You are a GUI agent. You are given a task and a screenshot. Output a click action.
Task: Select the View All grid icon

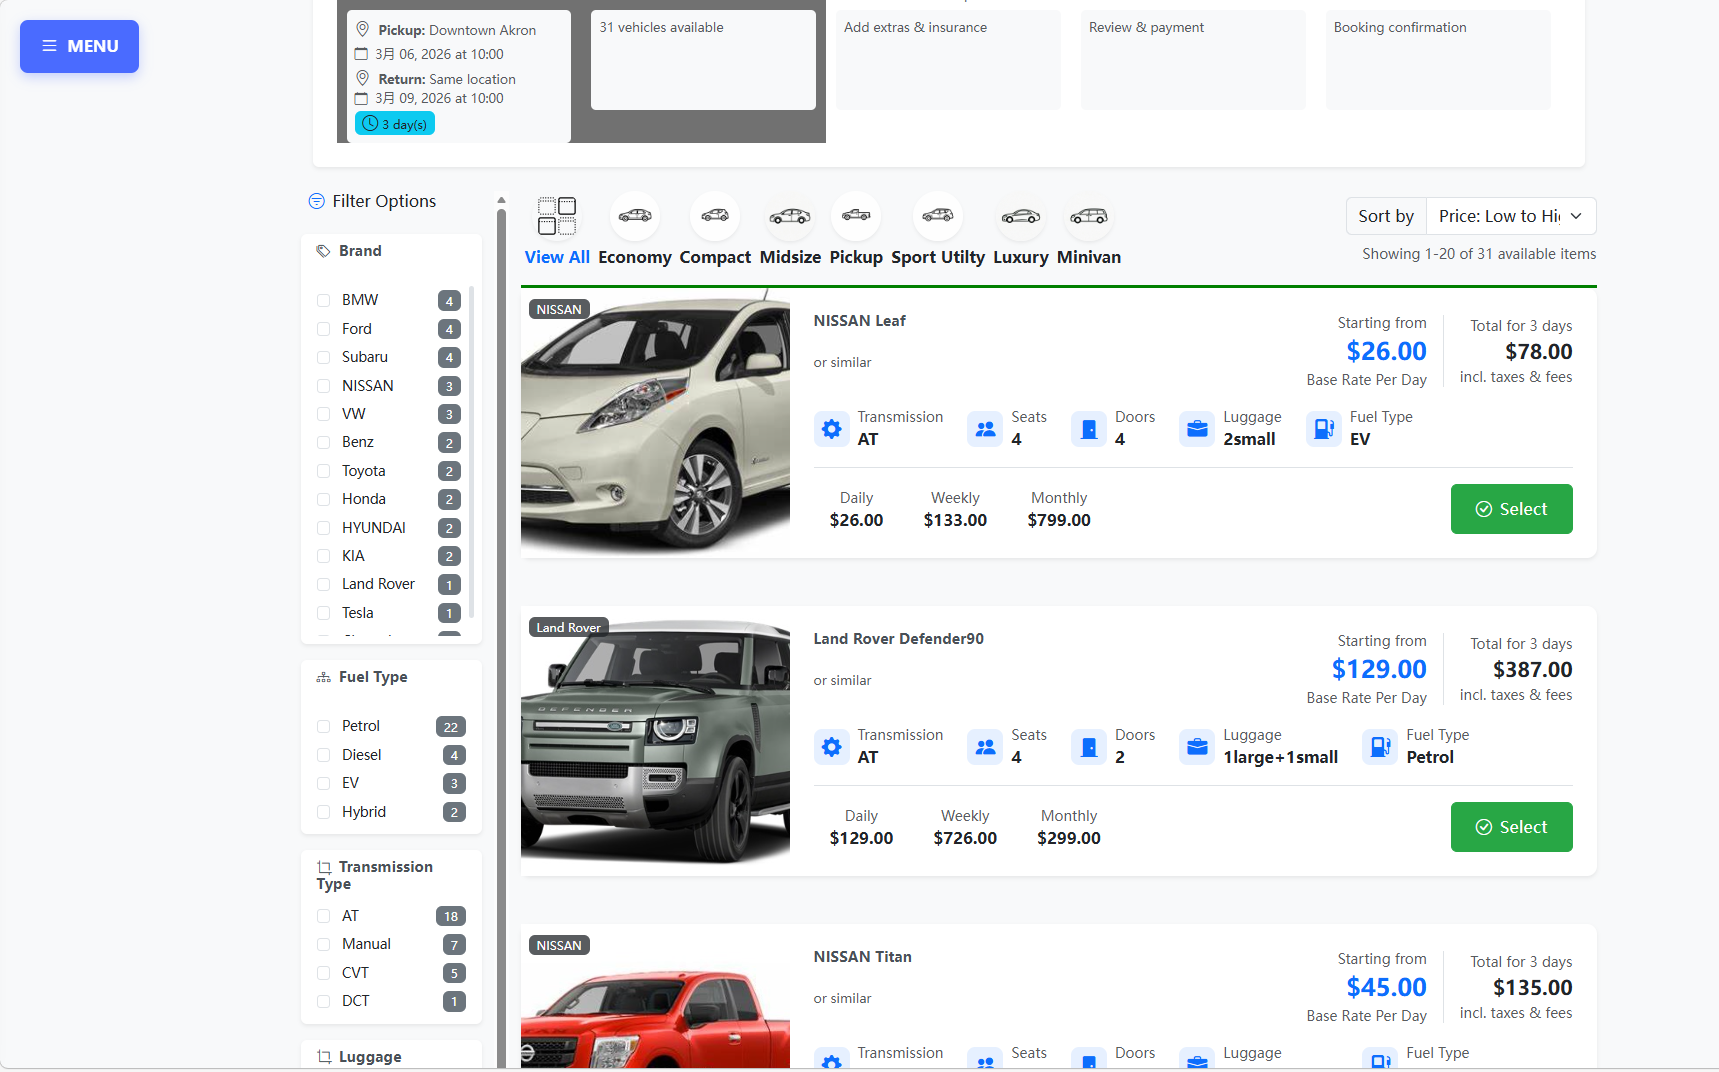pyautogui.click(x=556, y=216)
